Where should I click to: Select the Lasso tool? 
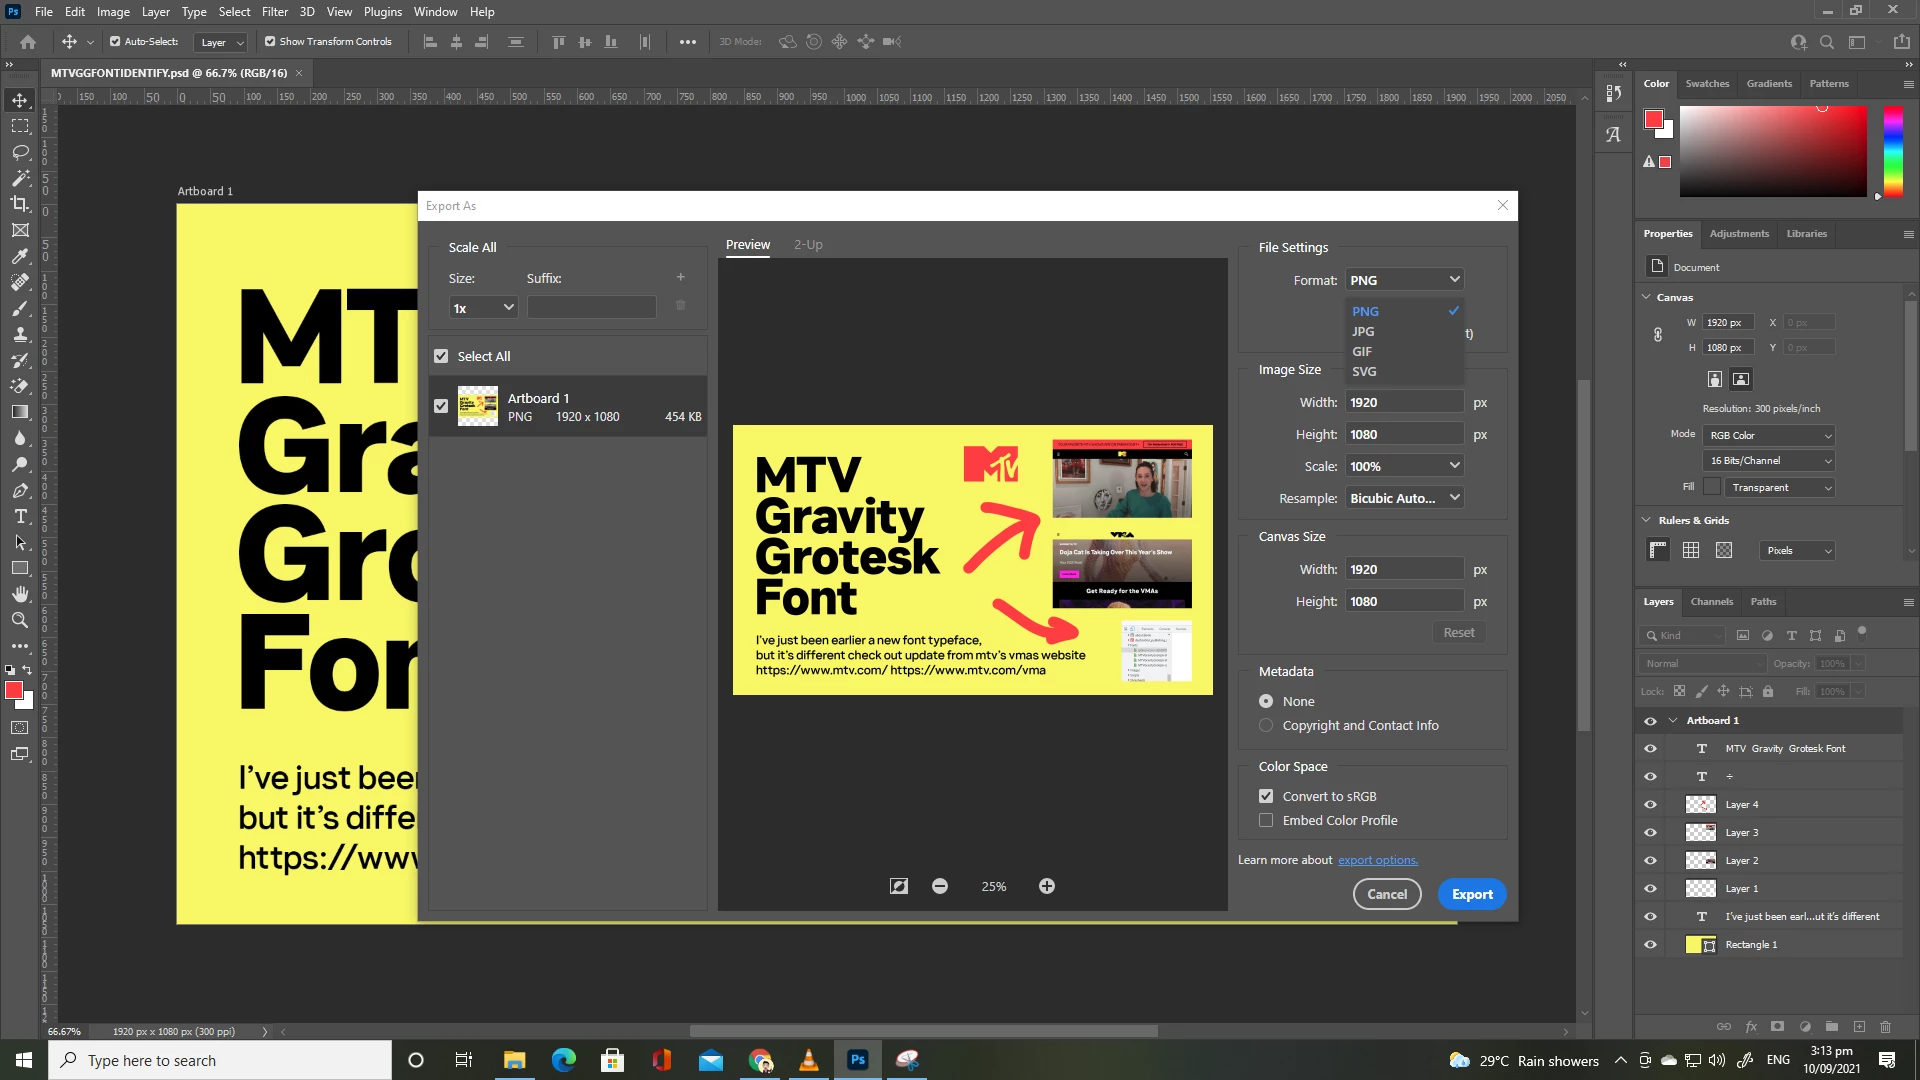pyautogui.click(x=20, y=152)
